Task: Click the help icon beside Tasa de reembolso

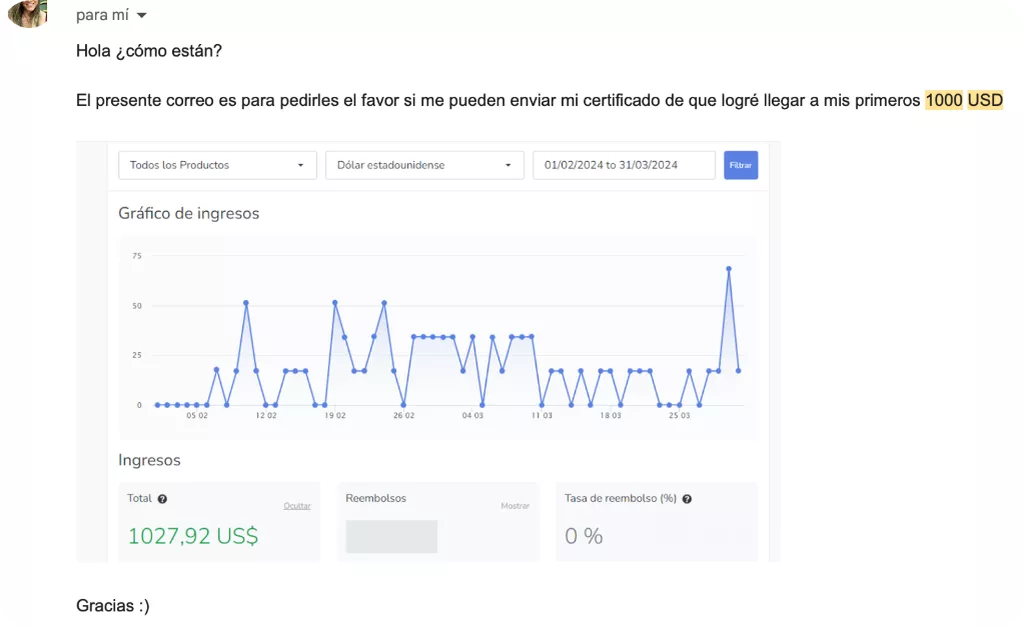Action: 687,499
